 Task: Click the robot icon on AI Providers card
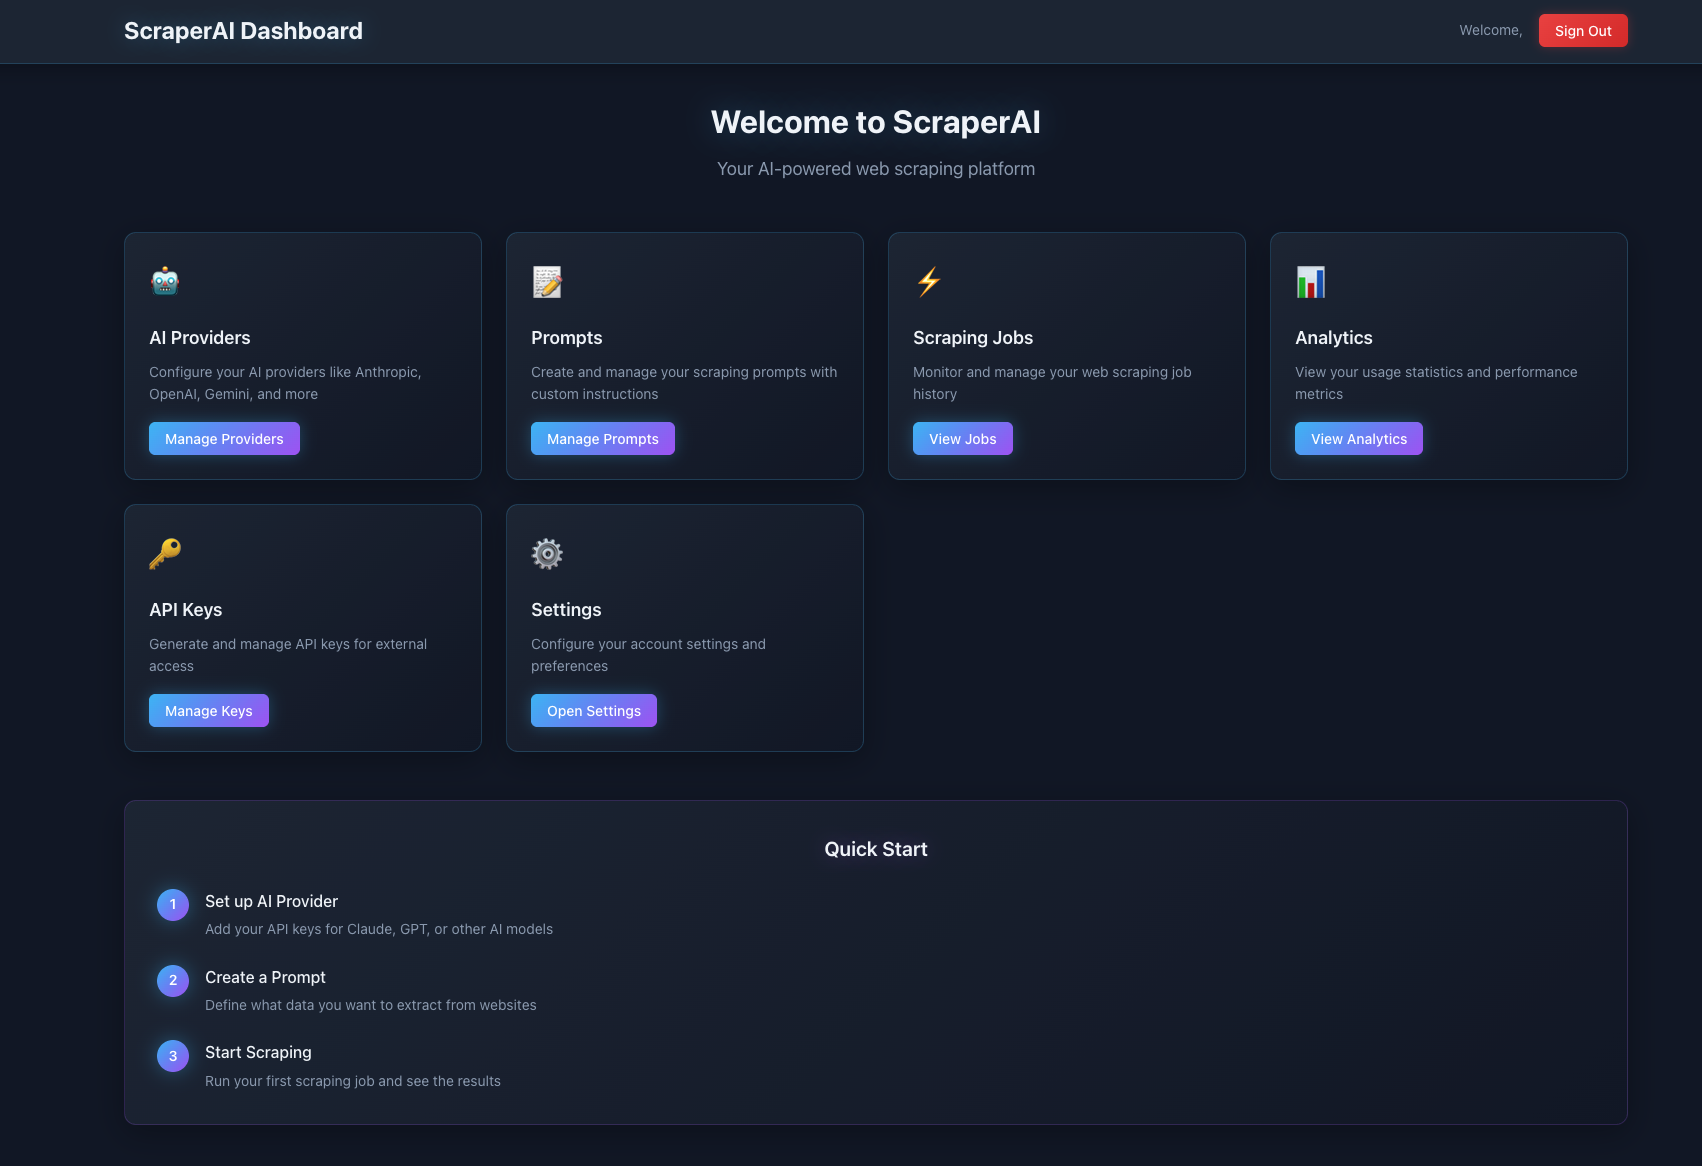click(163, 282)
